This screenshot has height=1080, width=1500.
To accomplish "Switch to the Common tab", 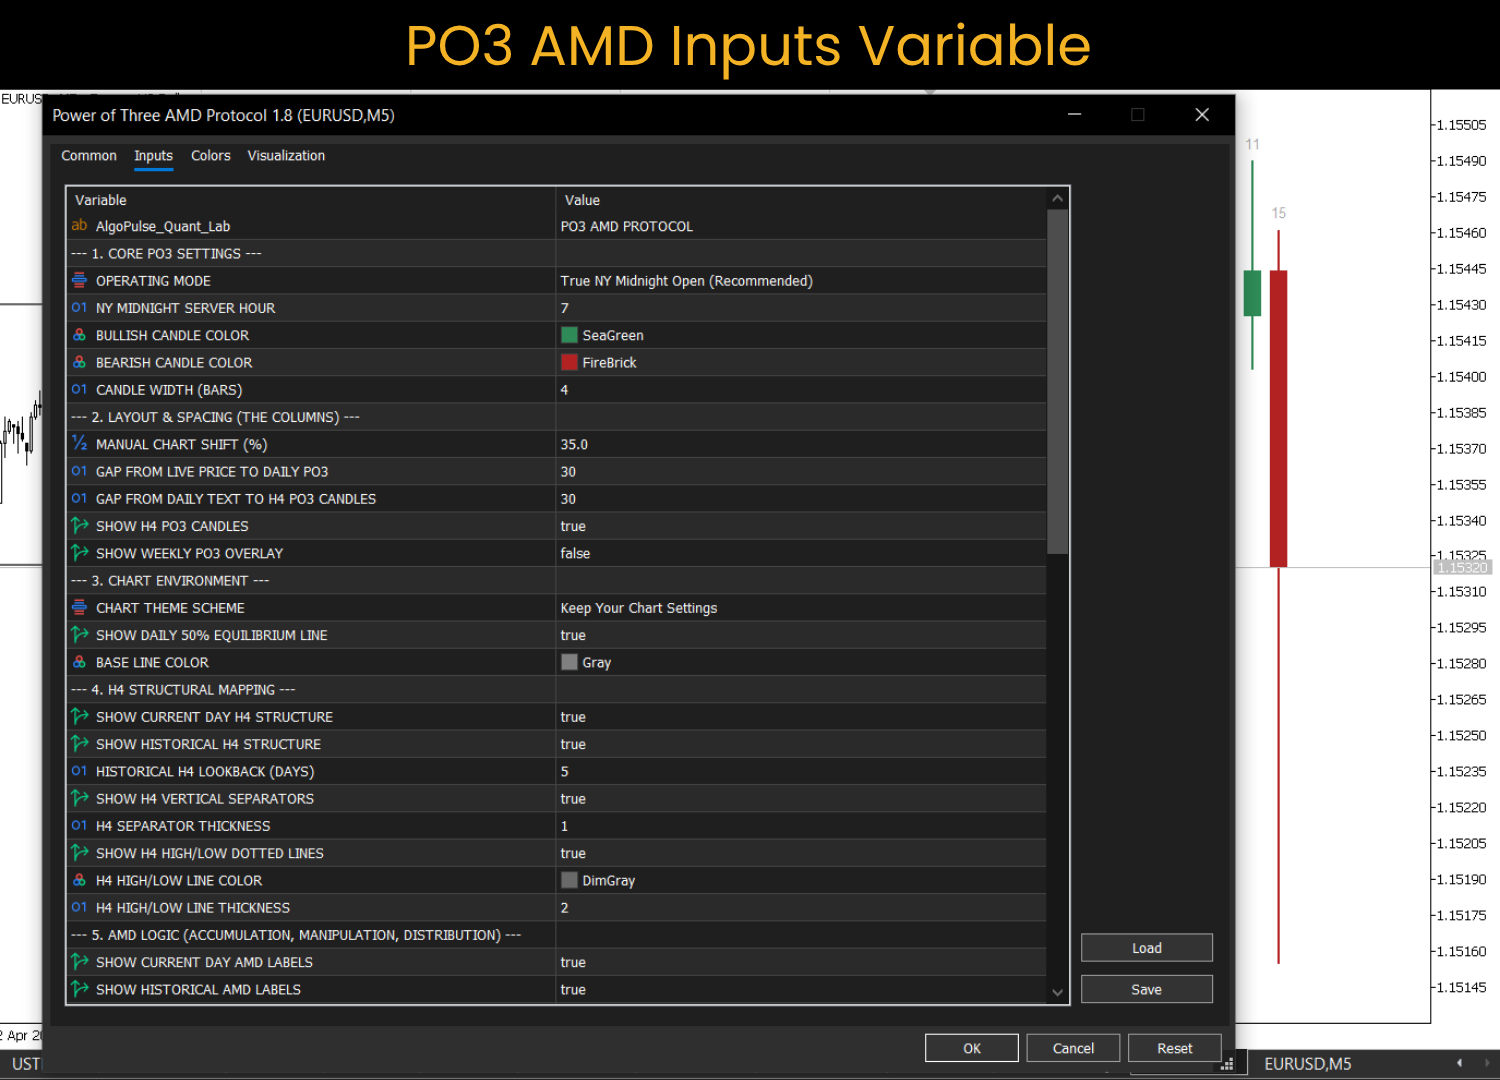I will (88, 156).
